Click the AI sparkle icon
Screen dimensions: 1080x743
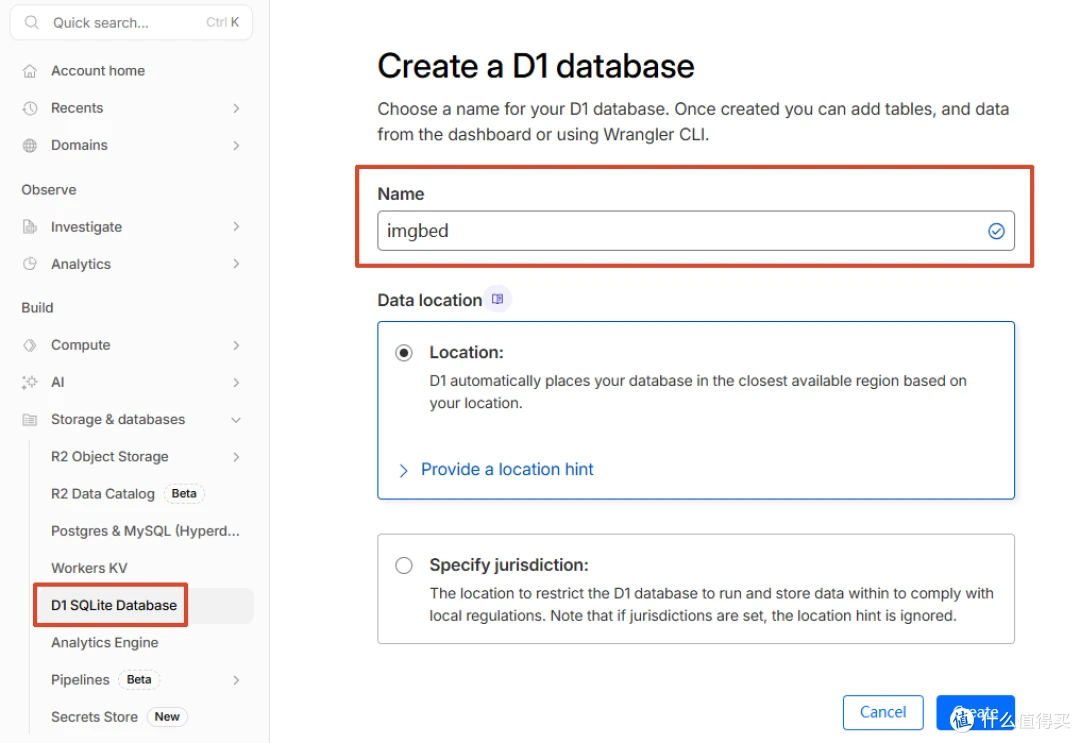coord(30,382)
